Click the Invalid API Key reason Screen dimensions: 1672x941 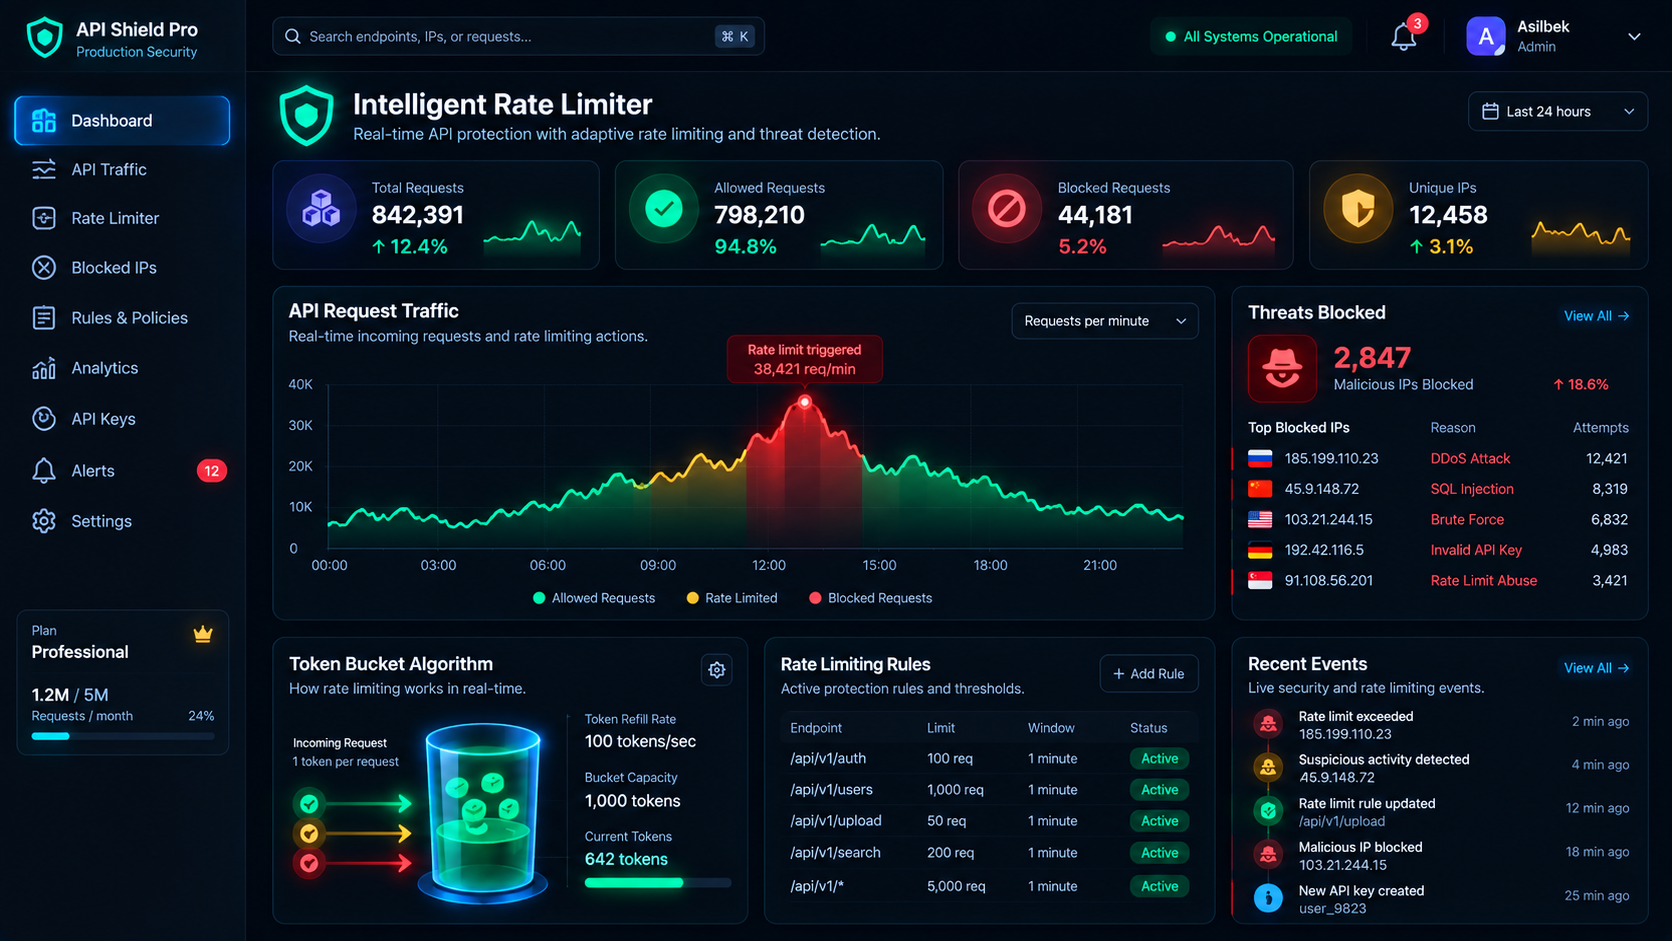tap(1476, 550)
